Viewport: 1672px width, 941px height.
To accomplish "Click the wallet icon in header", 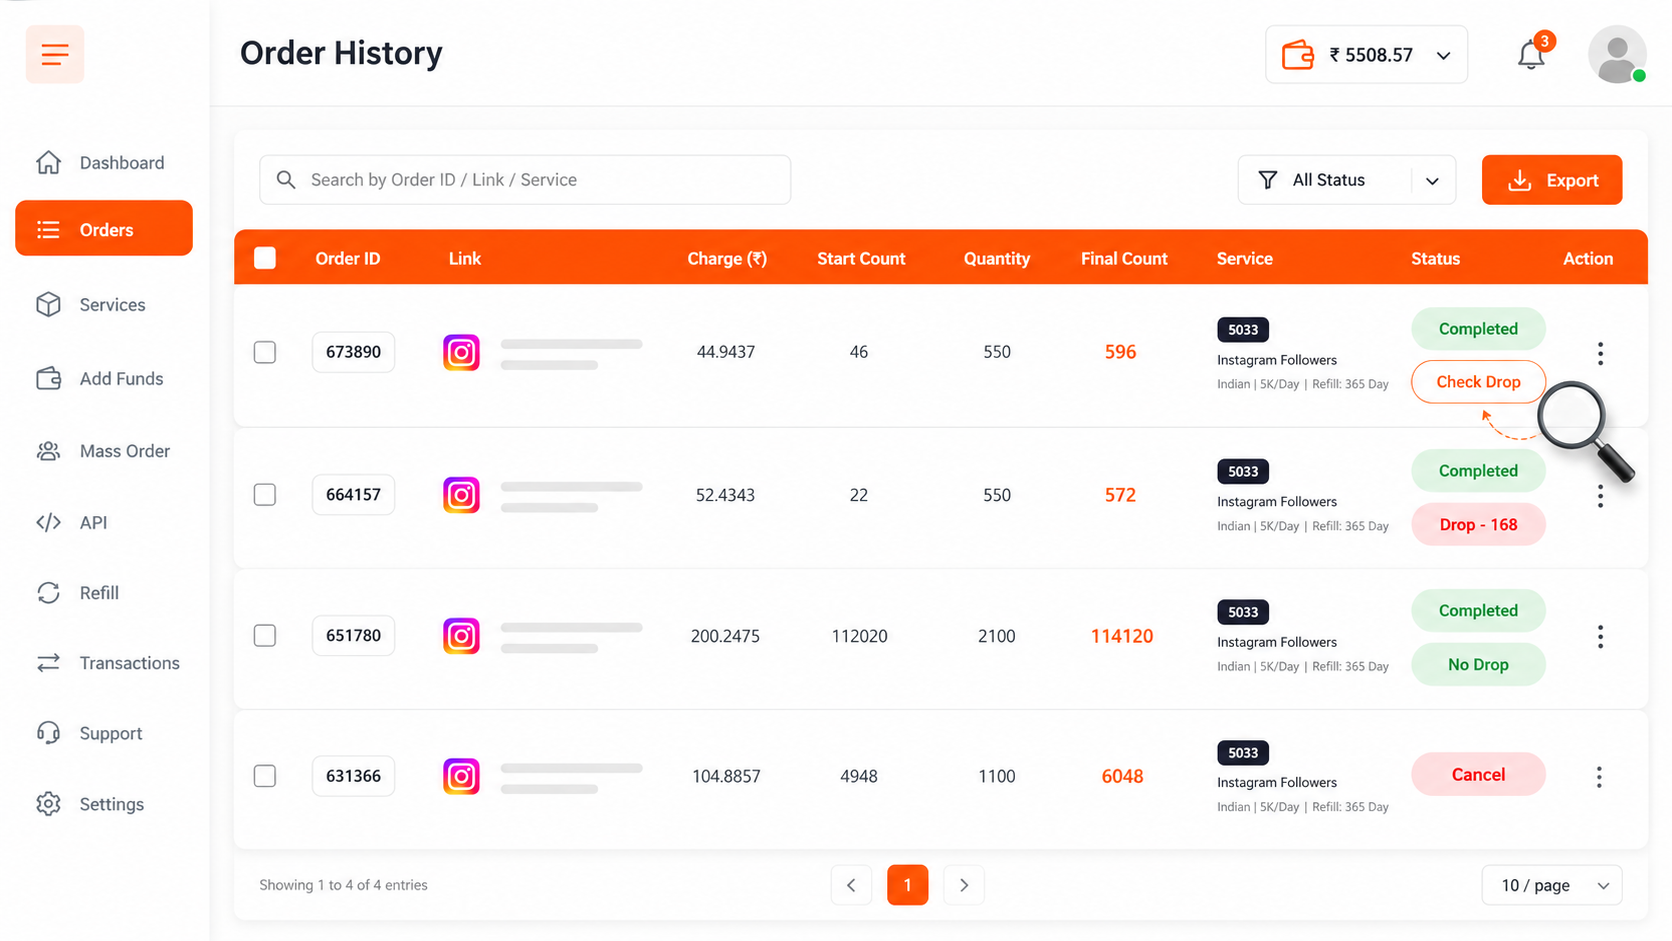I will point(1298,54).
